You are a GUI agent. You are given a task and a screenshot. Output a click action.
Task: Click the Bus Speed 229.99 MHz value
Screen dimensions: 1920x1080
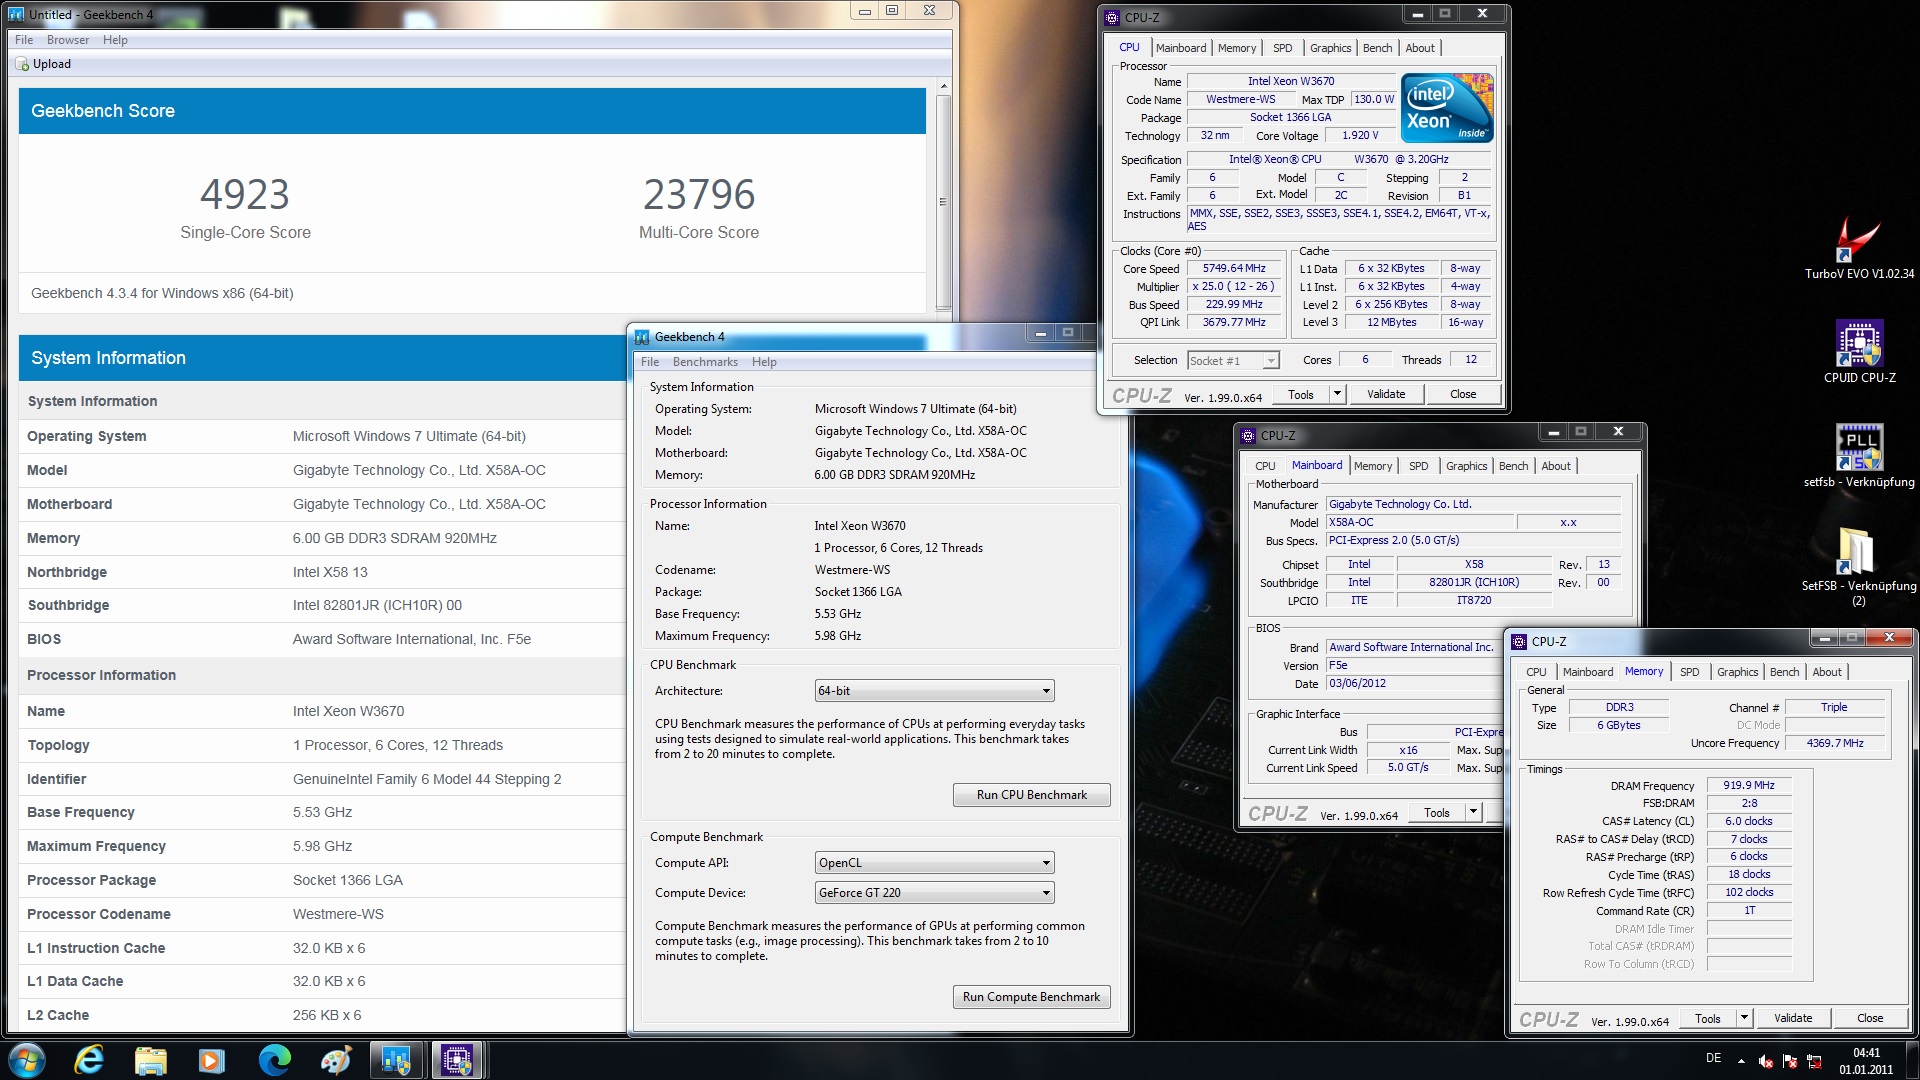[1234, 304]
